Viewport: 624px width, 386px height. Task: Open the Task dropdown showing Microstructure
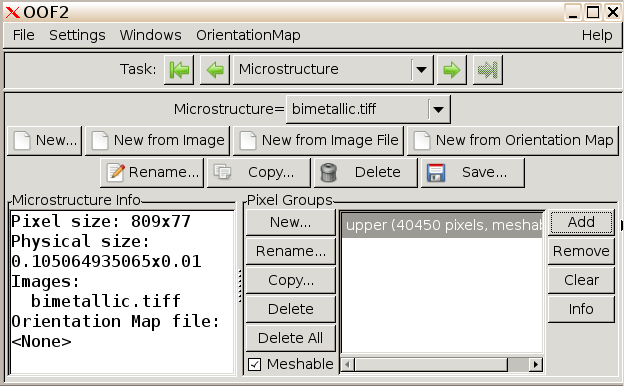click(x=333, y=70)
